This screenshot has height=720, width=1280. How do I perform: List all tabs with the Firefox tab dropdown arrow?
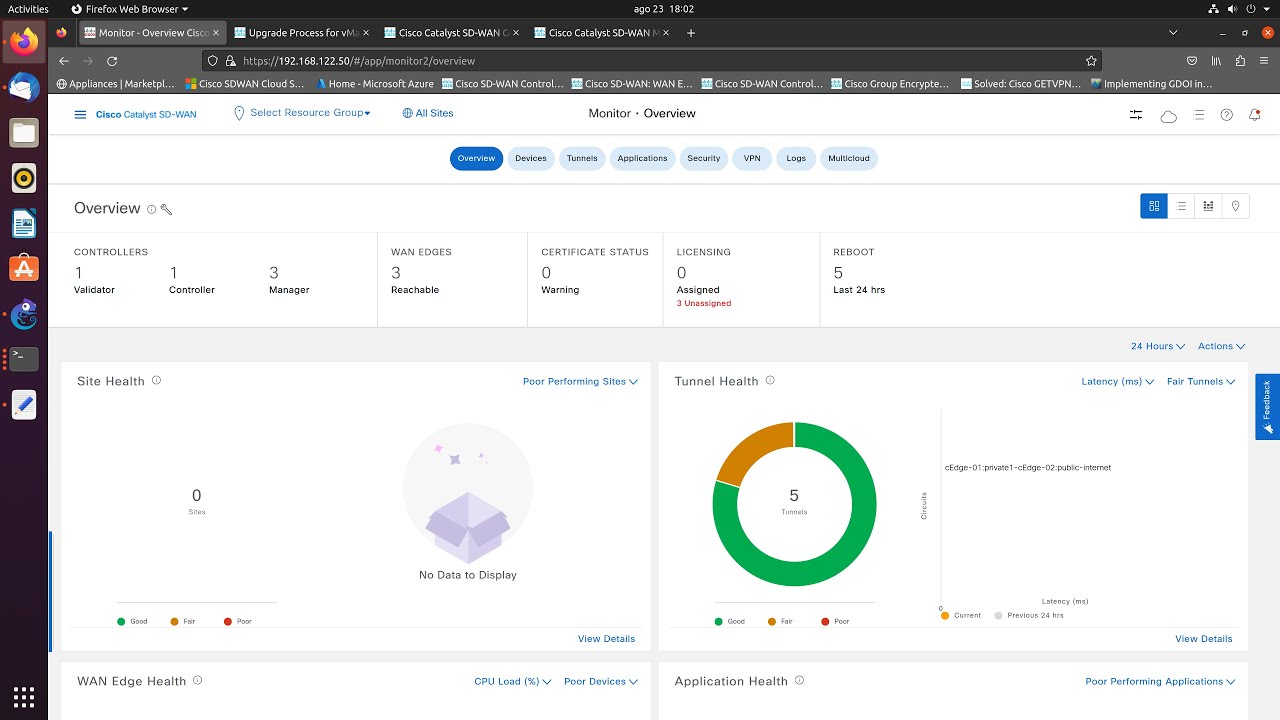(x=1173, y=33)
